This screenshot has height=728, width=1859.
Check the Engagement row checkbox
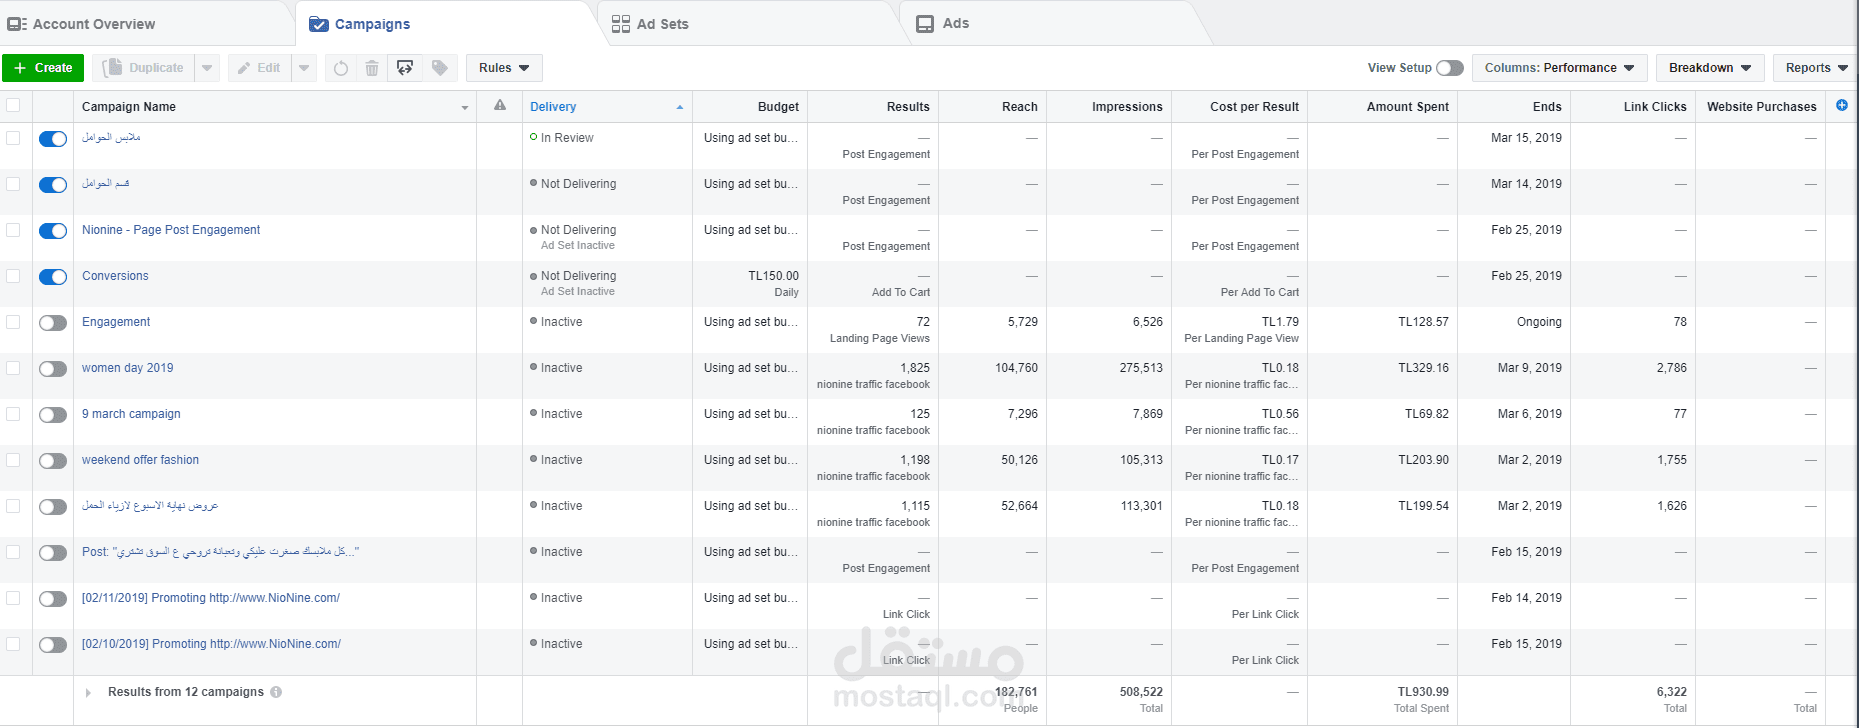pos(13,321)
